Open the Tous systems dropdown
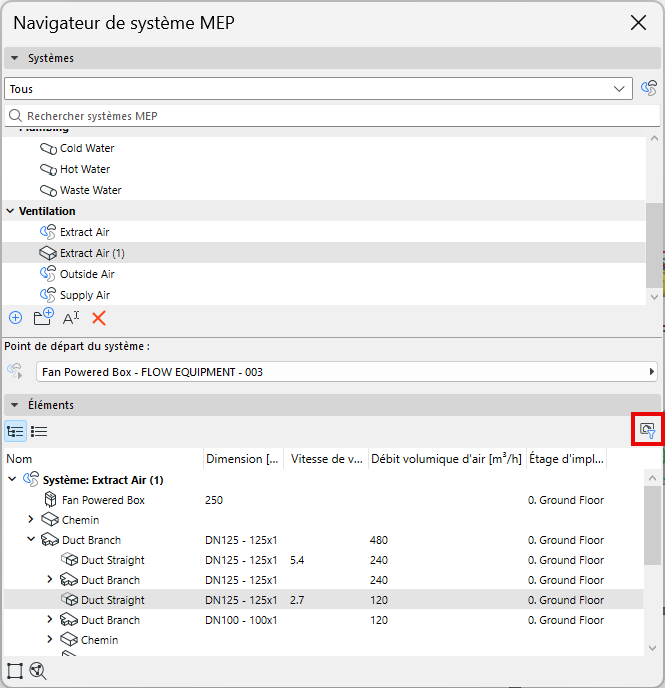Viewport: 665px width, 688px height. tap(318, 89)
